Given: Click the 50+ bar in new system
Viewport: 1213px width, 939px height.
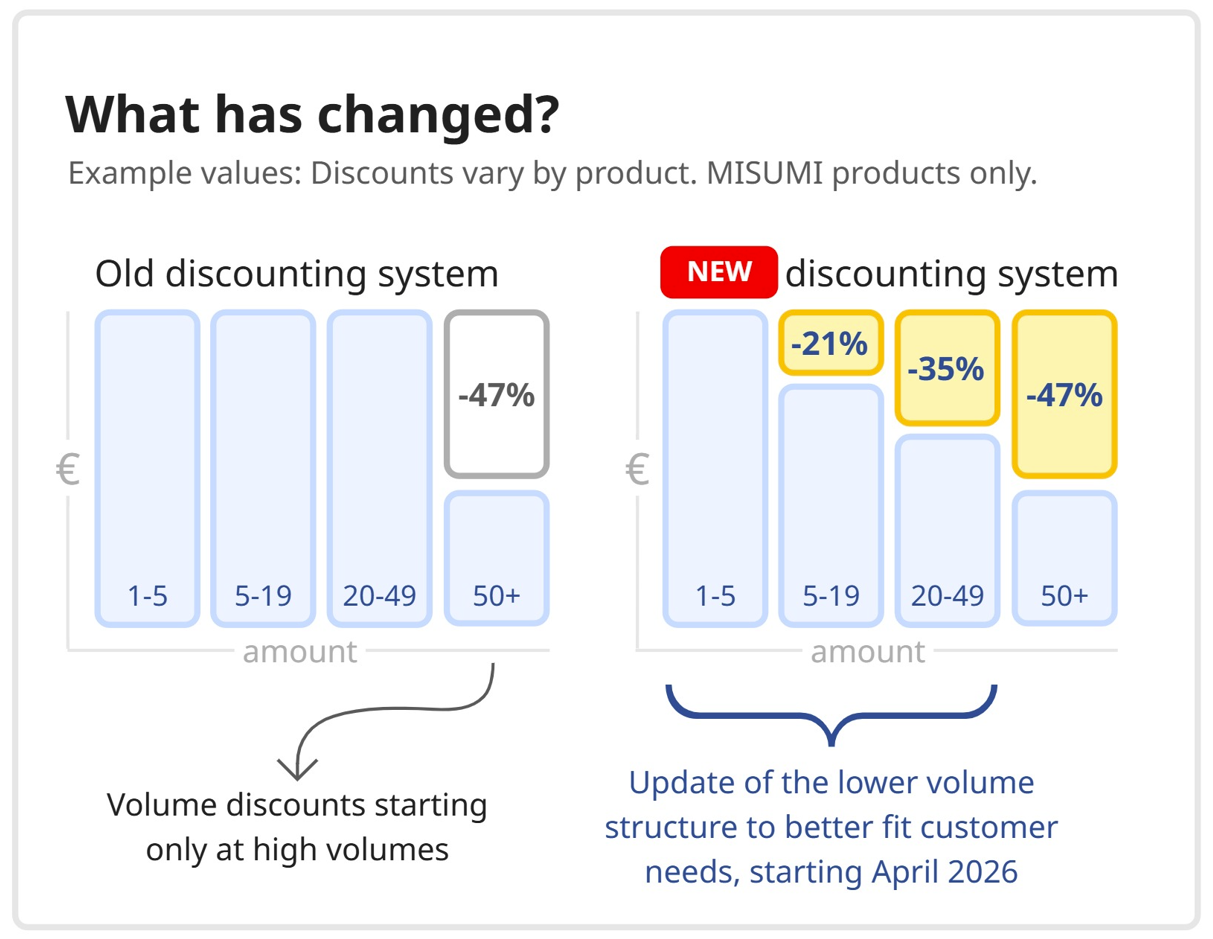Looking at the screenshot, I should click(1064, 557).
